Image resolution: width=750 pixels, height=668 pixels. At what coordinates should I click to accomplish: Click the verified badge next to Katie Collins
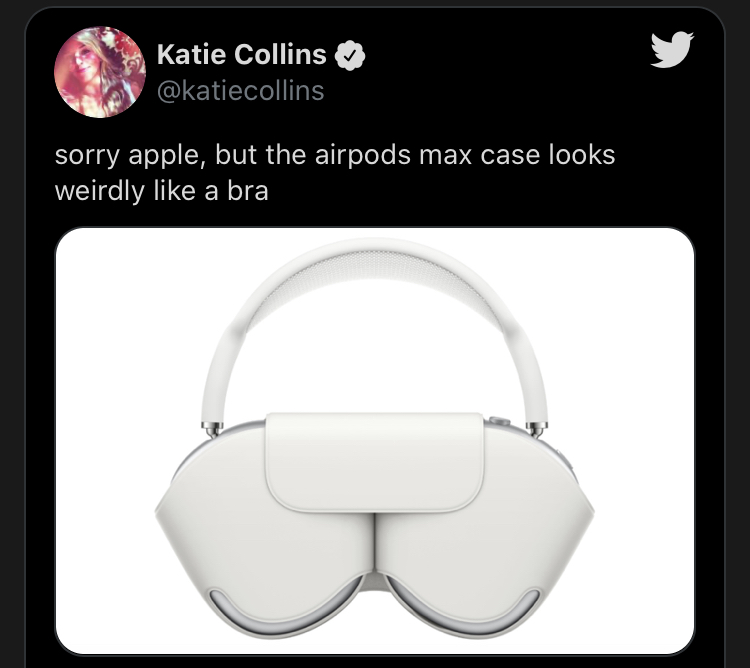coord(350,55)
